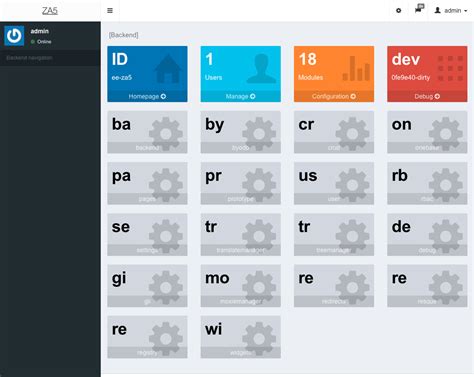This screenshot has width=474, height=377.
Task: Click Manage on the Users tile
Action: pos(241,96)
